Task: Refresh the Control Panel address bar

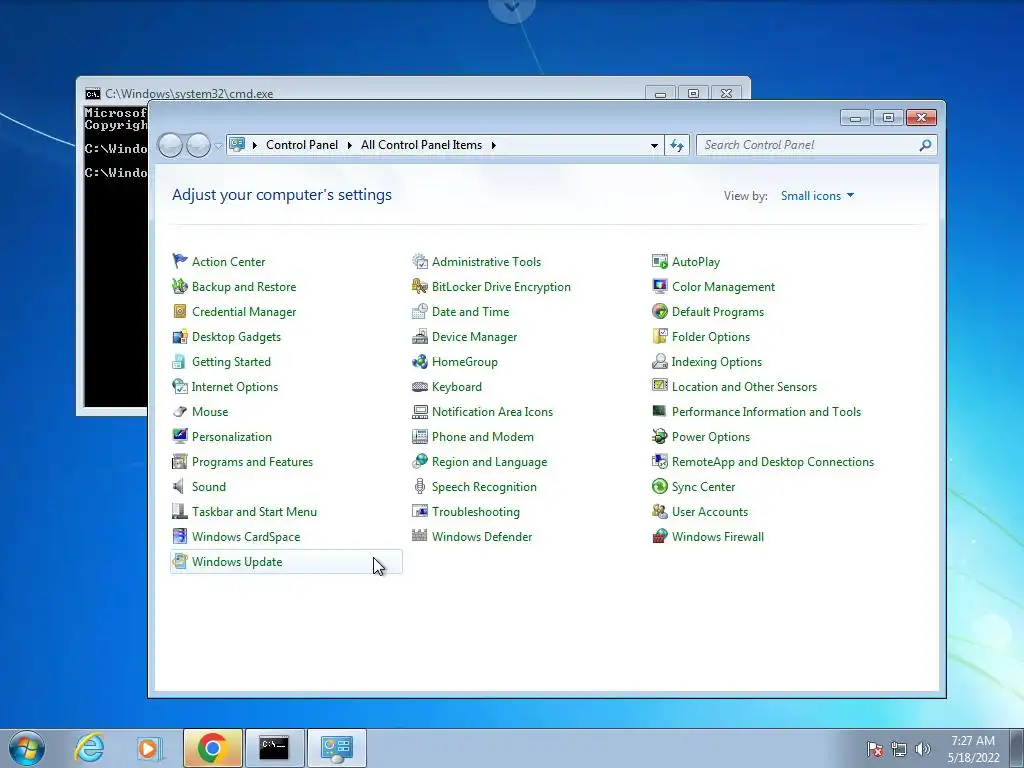Action: point(677,145)
